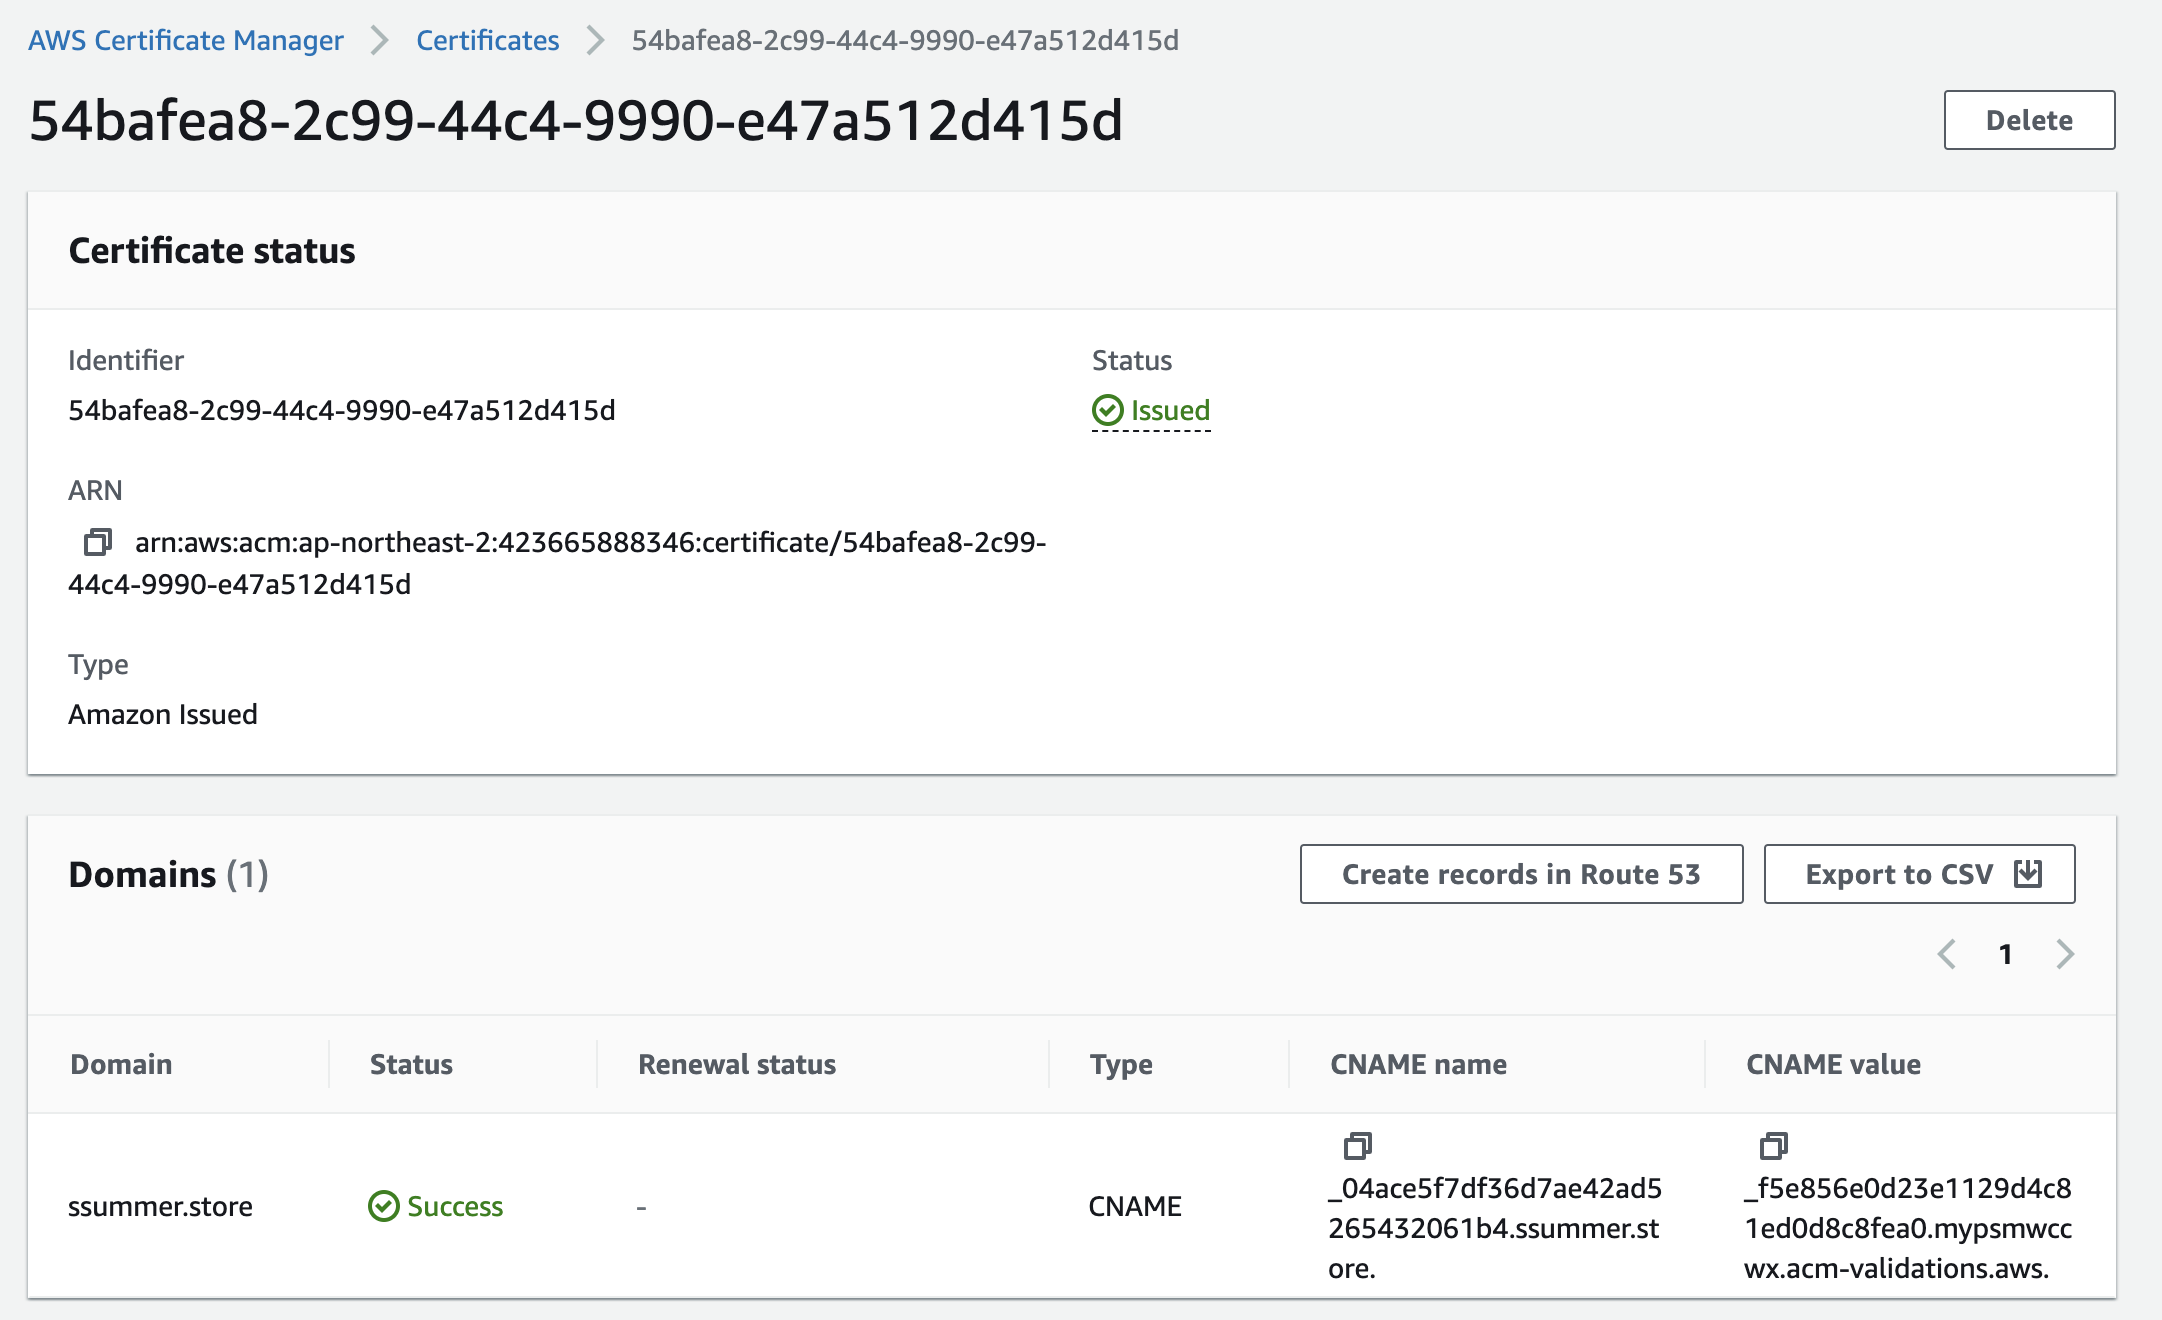Delete this certificate
Viewport: 2162px width, 1320px height.
2028,120
